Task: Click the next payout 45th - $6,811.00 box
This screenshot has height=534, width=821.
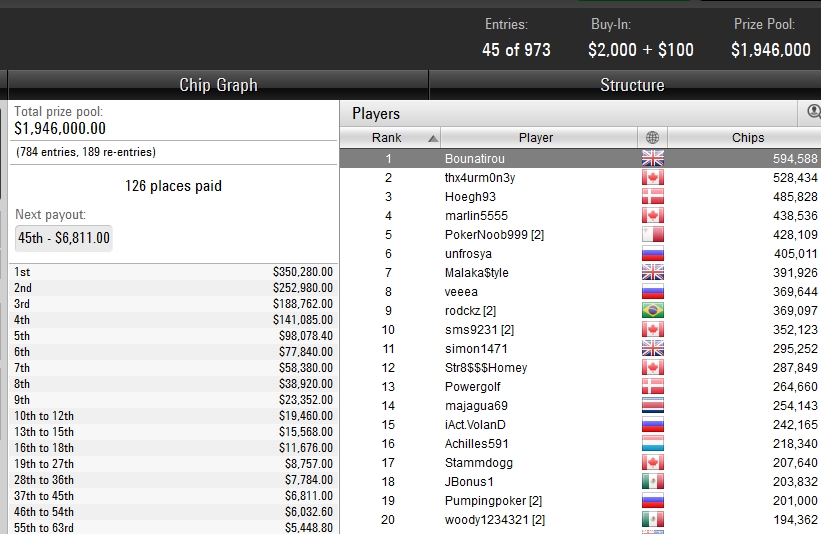Action: point(64,238)
